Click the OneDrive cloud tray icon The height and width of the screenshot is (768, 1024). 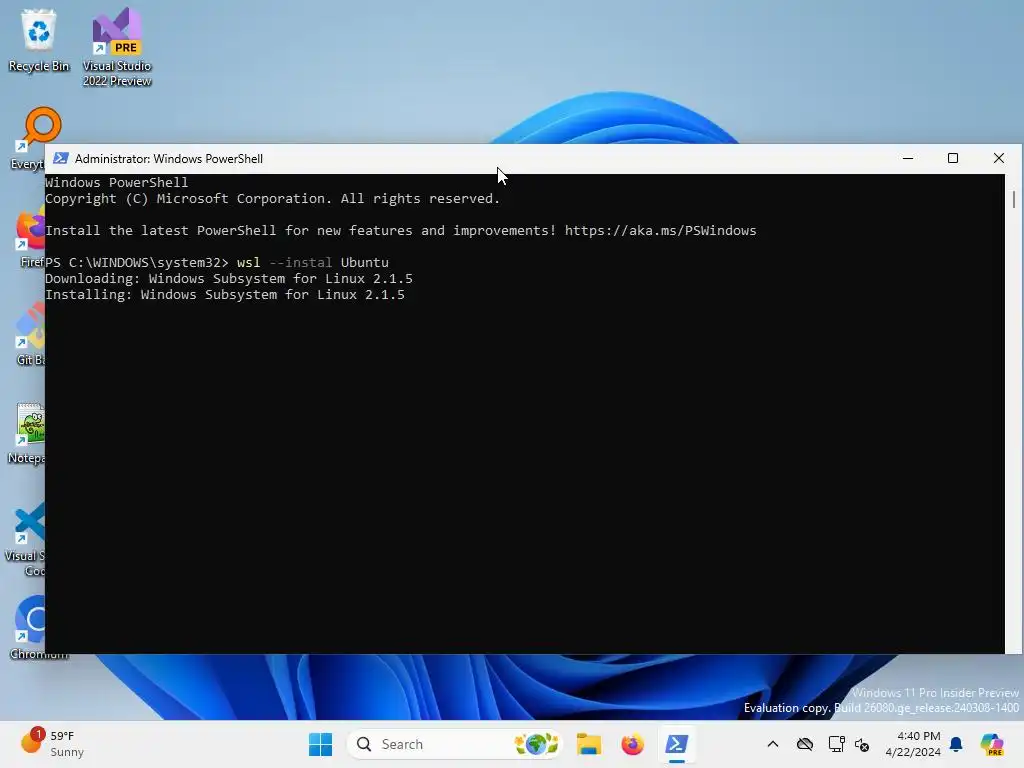pyautogui.click(x=805, y=744)
